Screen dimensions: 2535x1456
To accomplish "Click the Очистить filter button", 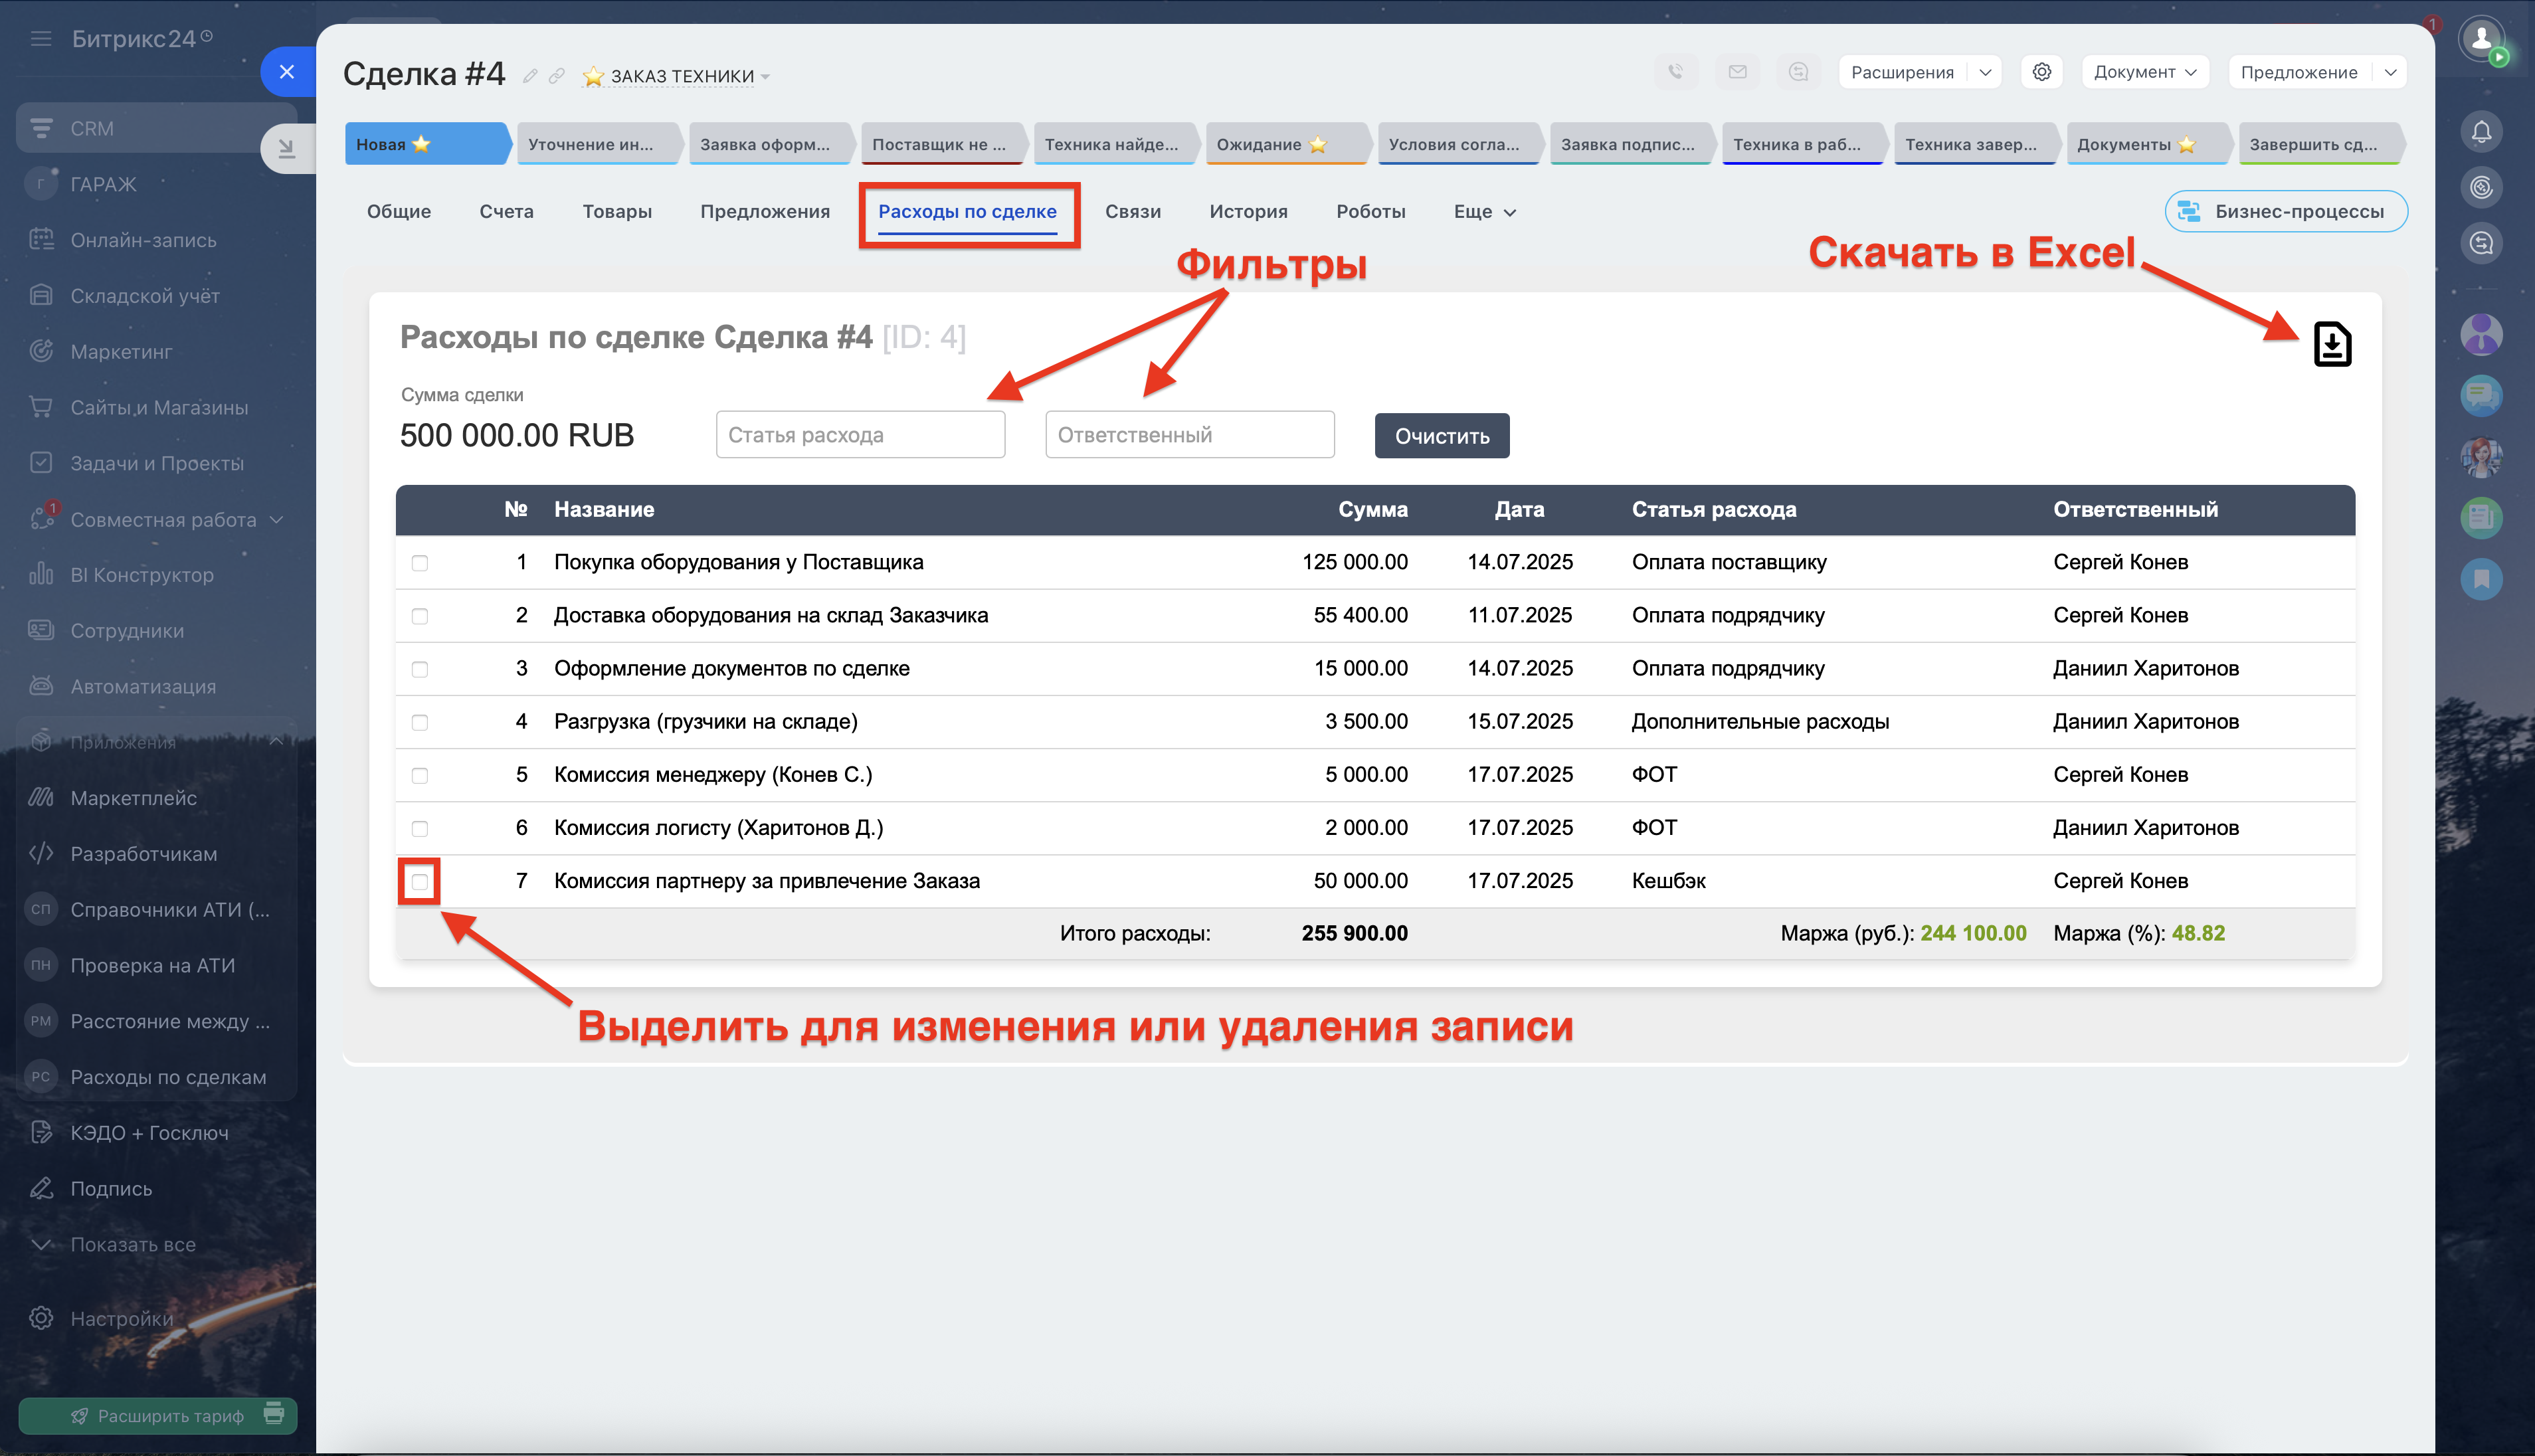I will point(1441,436).
